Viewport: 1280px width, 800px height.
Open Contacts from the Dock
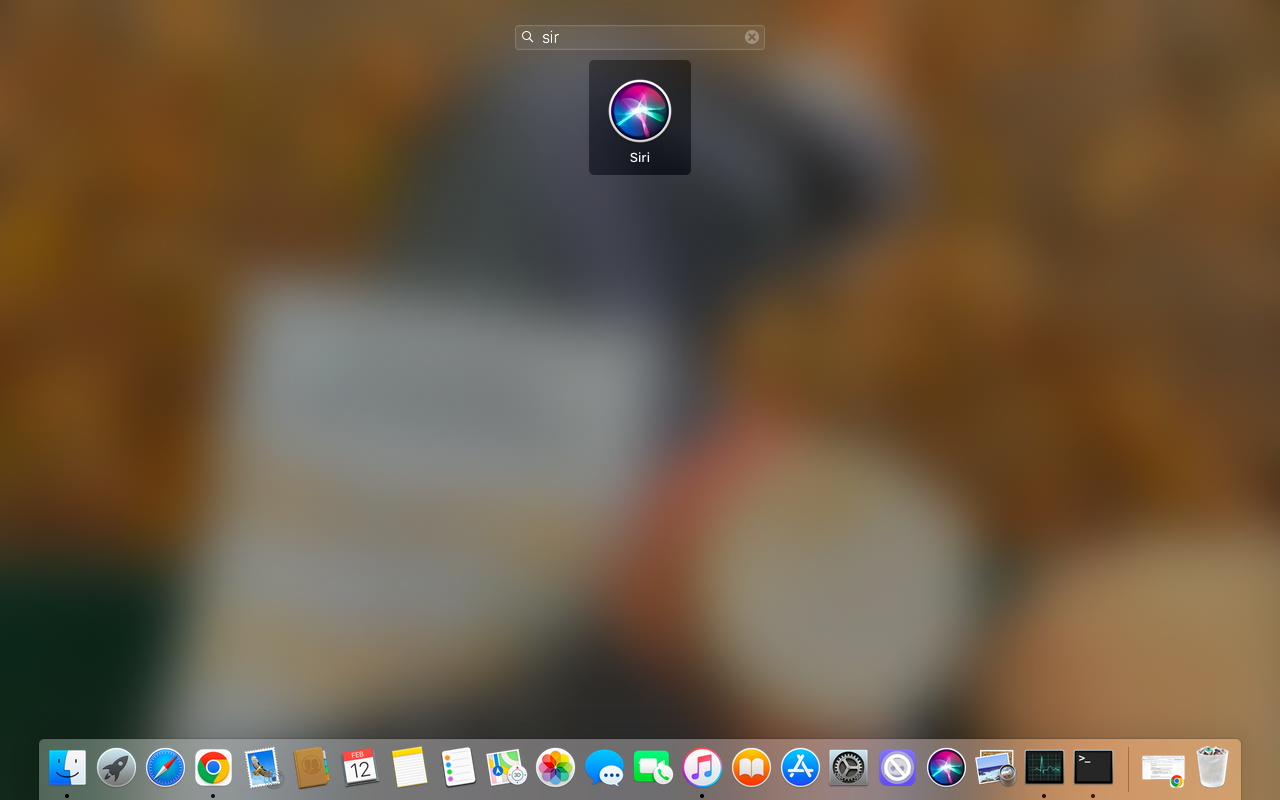tap(311, 768)
